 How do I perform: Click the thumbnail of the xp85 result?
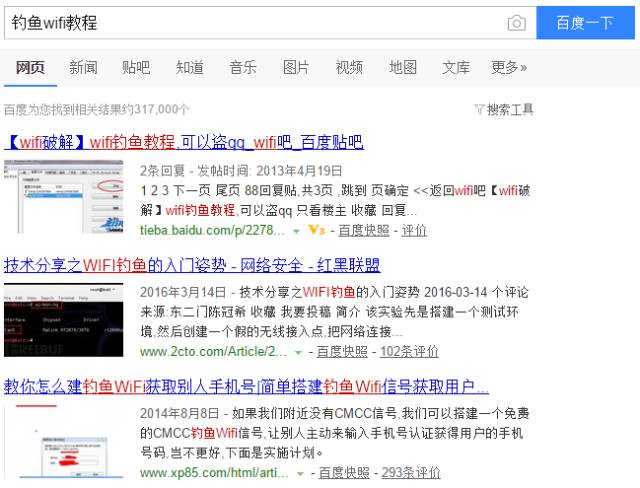tap(64, 441)
